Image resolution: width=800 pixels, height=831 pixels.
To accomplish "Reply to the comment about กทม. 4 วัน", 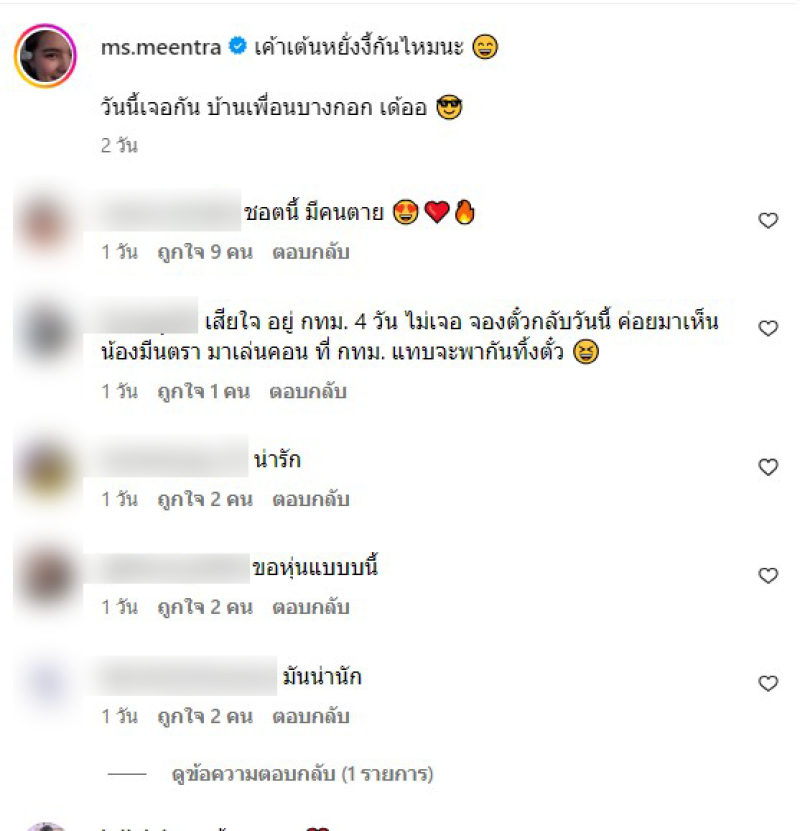I will coord(308,392).
